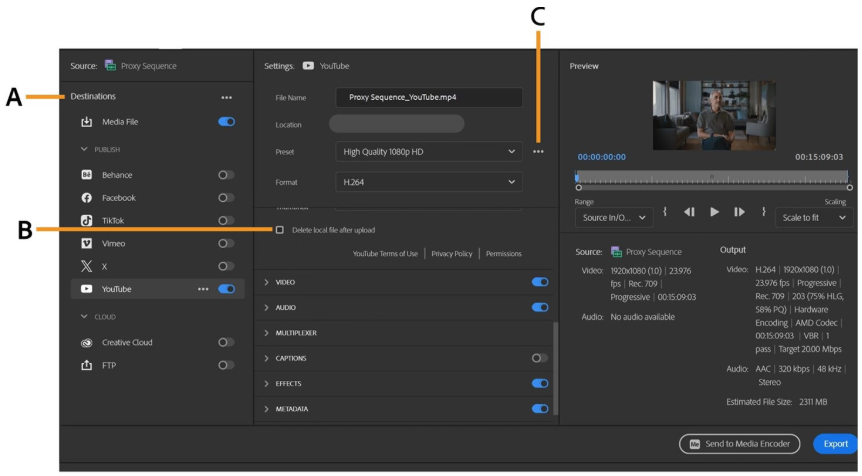Click the Facebook logo icon
The width and height of the screenshot is (862, 476).
(x=87, y=198)
